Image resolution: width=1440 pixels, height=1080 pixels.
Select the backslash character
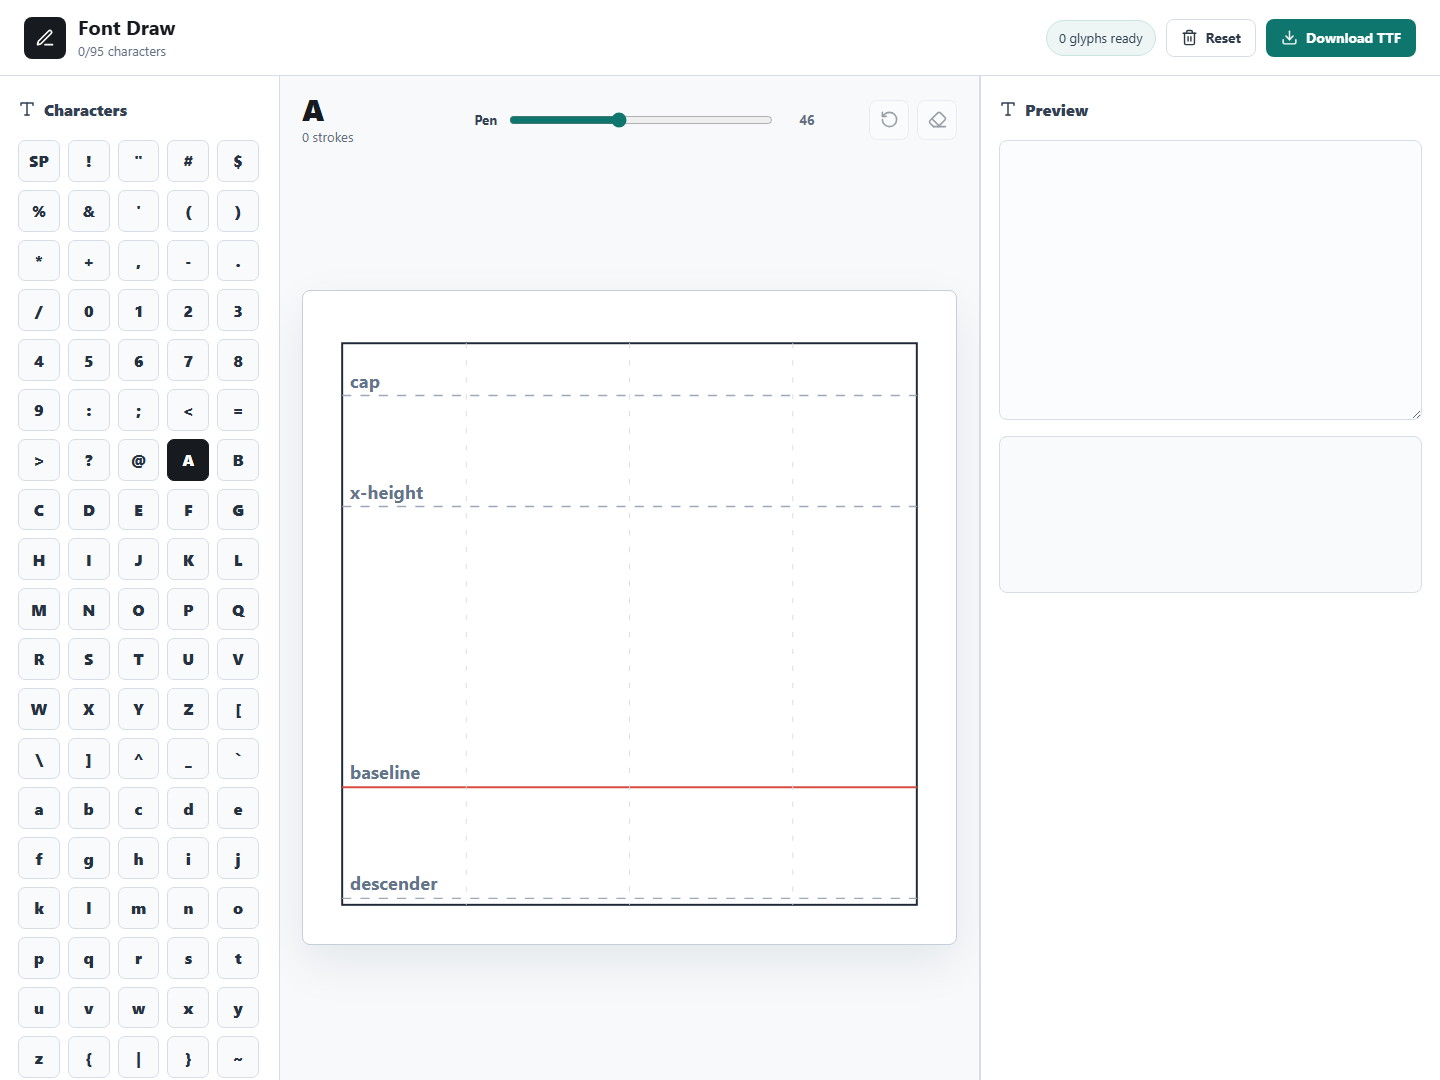coord(39,759)
